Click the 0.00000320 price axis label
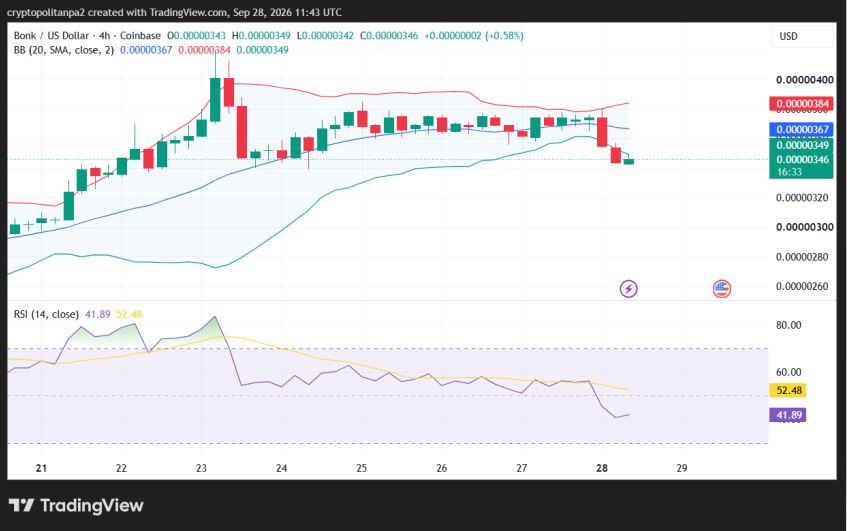This screenshot has width=847, height=531. tap(802, 198)
